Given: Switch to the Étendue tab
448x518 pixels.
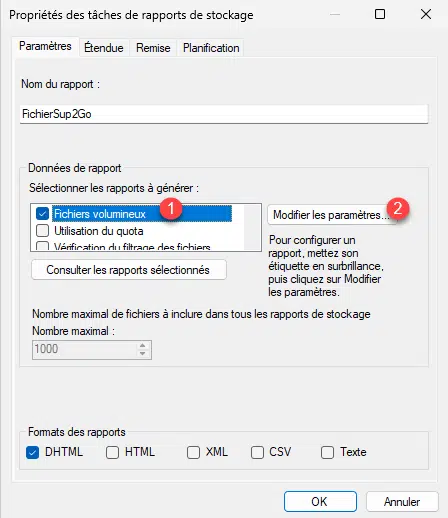Looking at the screenshot, I should click(x=104, y=48).
